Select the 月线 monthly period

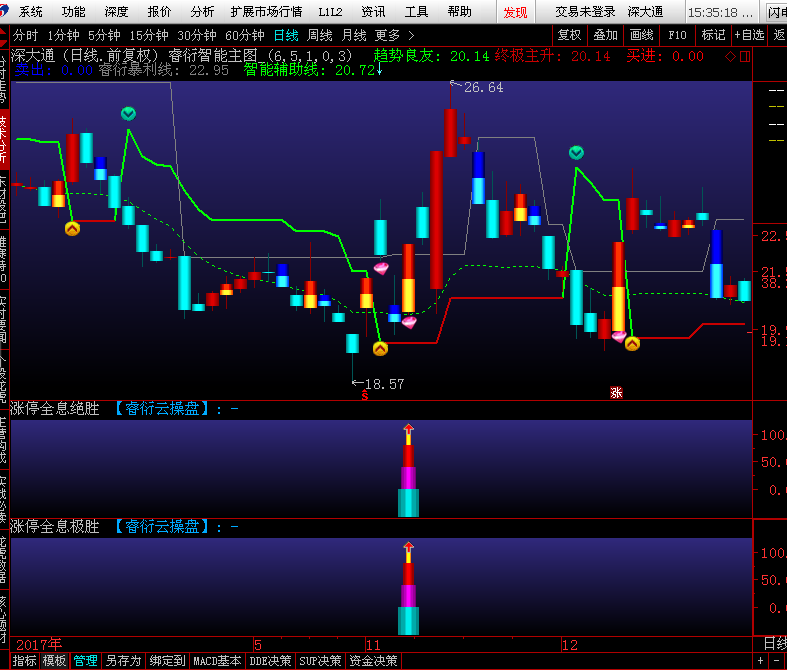[x=354, y=36]
